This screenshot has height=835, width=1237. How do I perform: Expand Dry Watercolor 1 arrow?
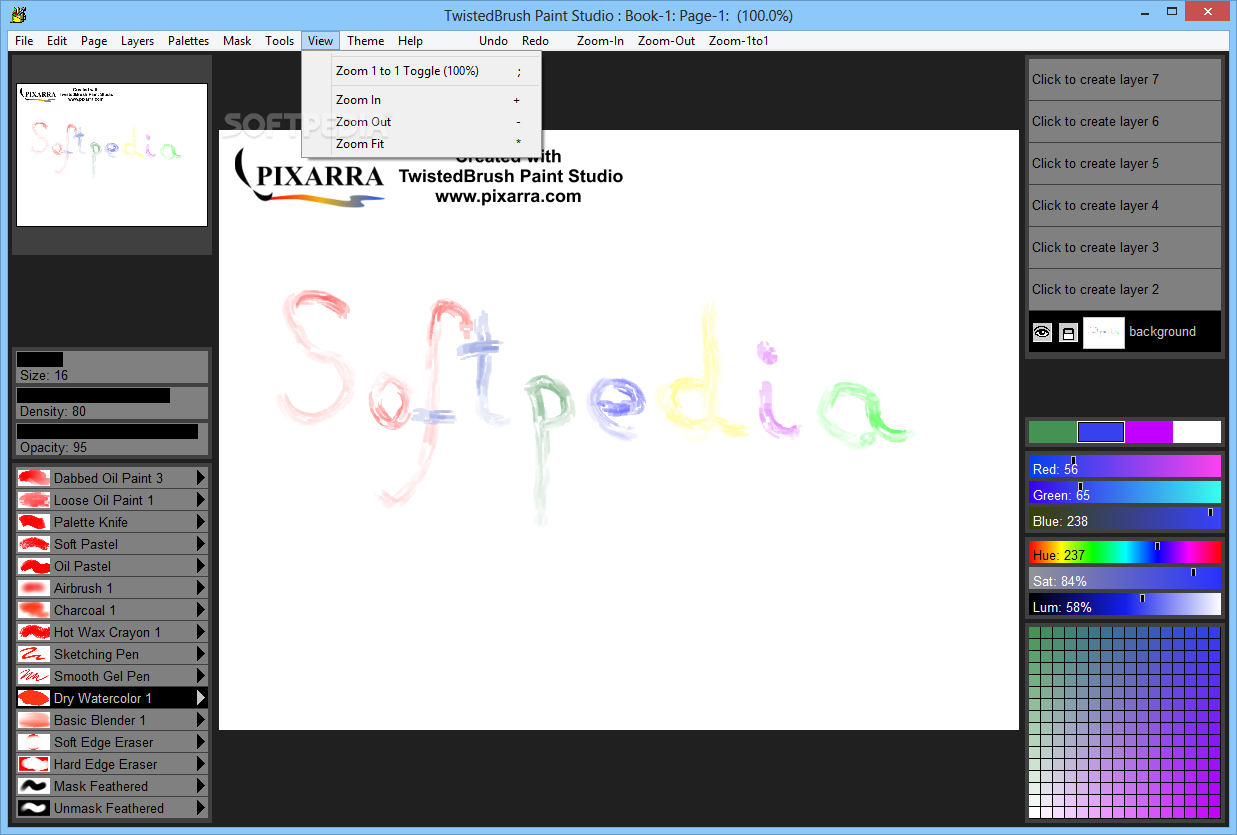201,698
